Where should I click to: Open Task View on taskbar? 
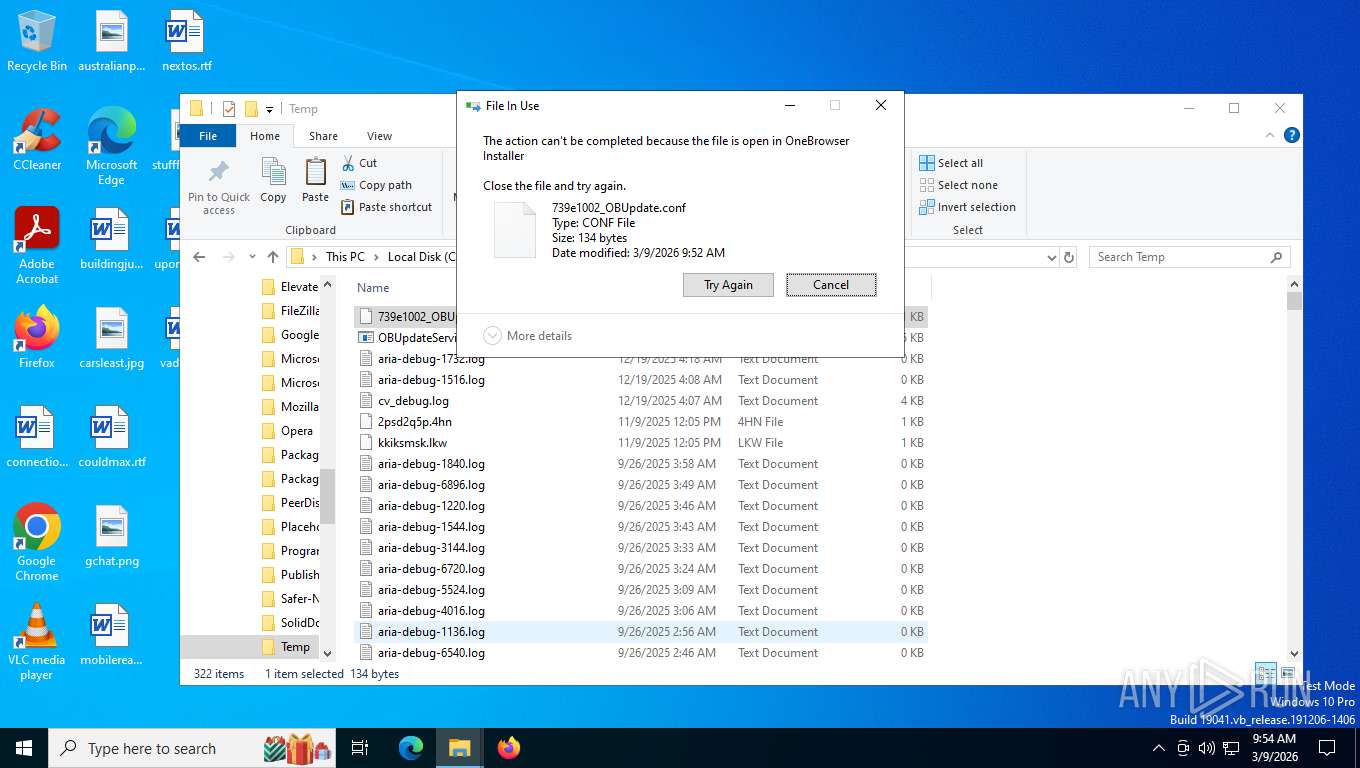pos(360,748)
